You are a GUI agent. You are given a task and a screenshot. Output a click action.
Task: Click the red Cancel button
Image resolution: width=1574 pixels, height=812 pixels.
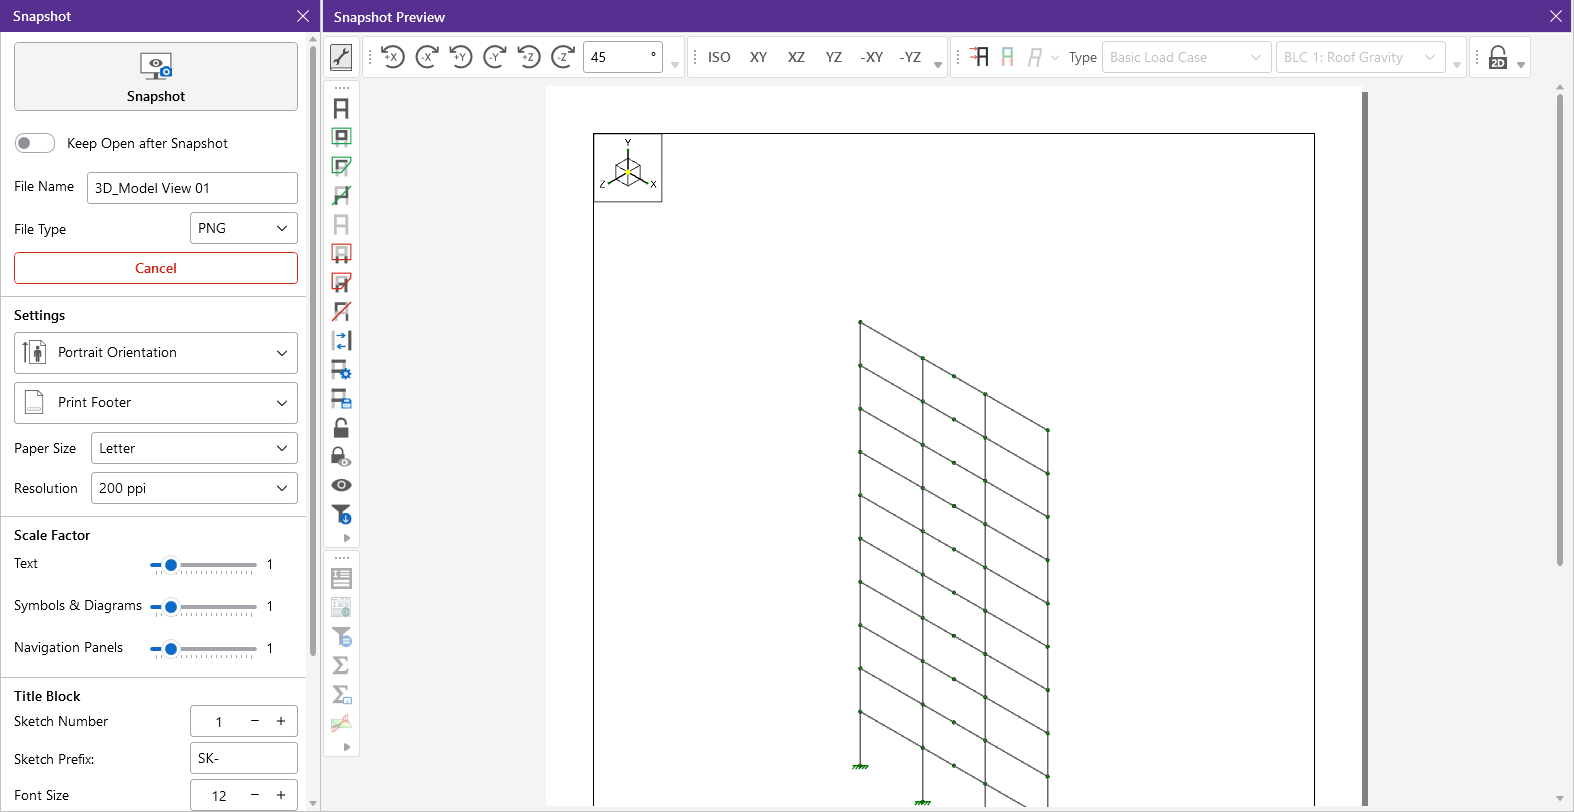(x=156, y=268)
